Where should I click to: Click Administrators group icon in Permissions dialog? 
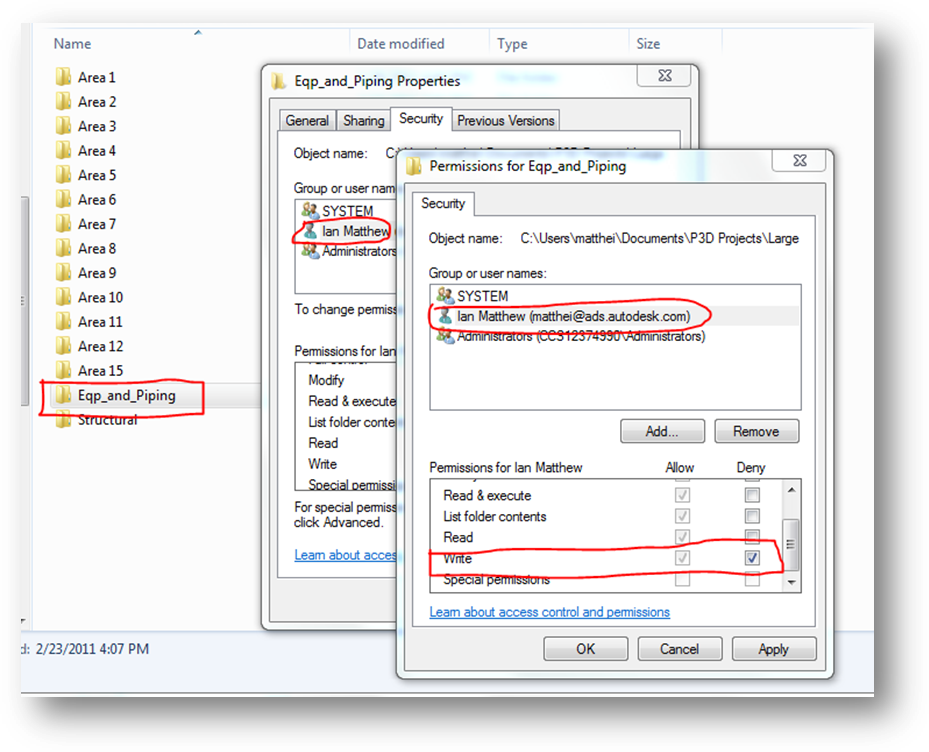point(445,336)
